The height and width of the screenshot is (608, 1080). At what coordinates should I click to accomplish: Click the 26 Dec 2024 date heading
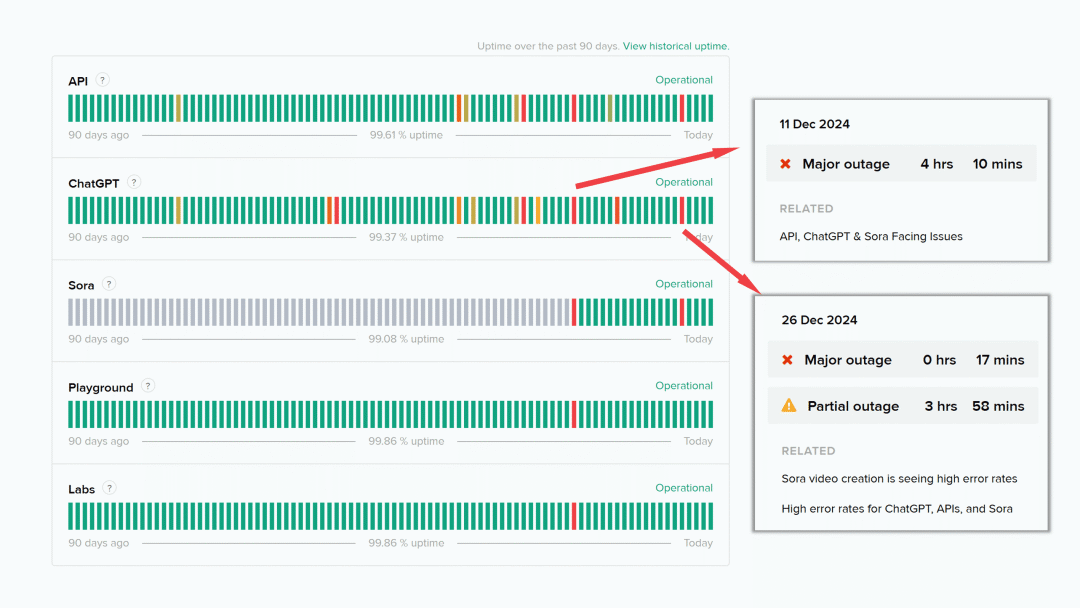coord(819,320)
